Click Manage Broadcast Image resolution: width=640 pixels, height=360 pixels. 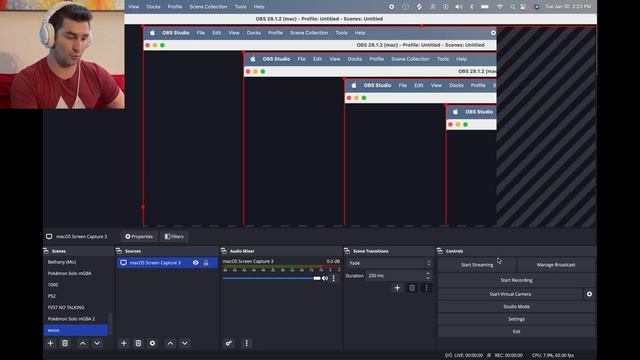click(x=556, y=265)
